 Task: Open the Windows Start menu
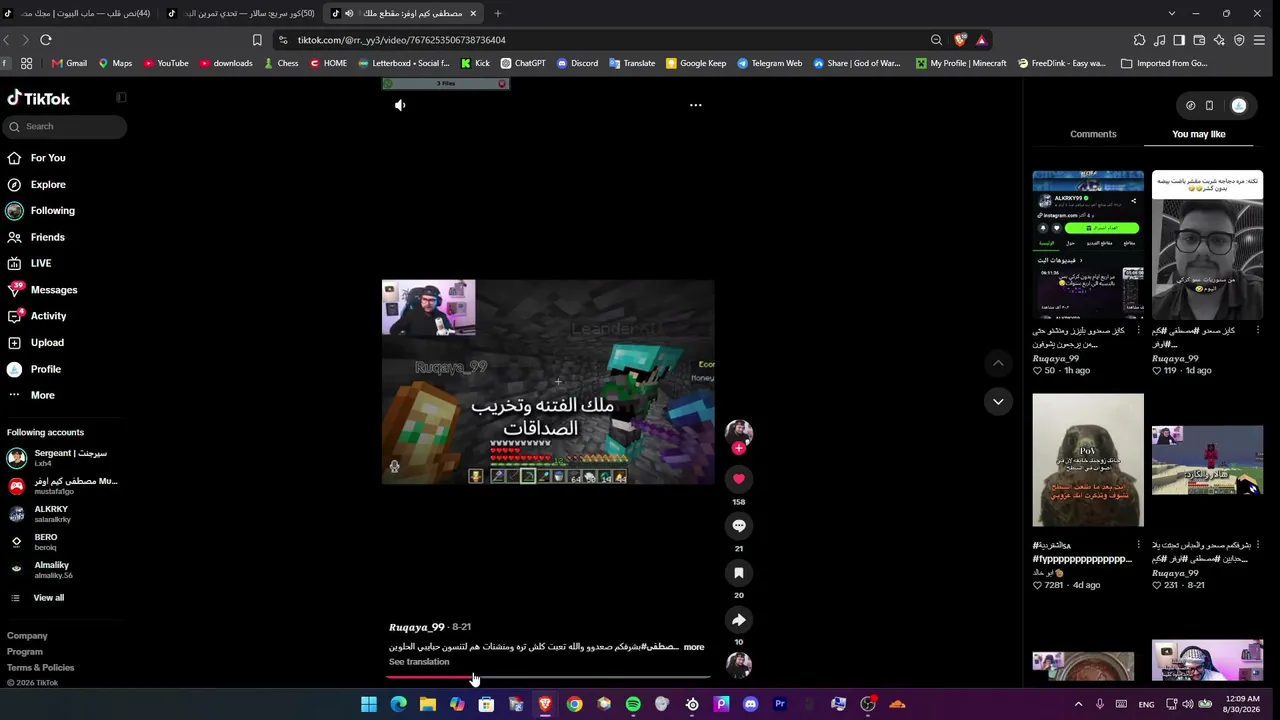tap(369, 704)
